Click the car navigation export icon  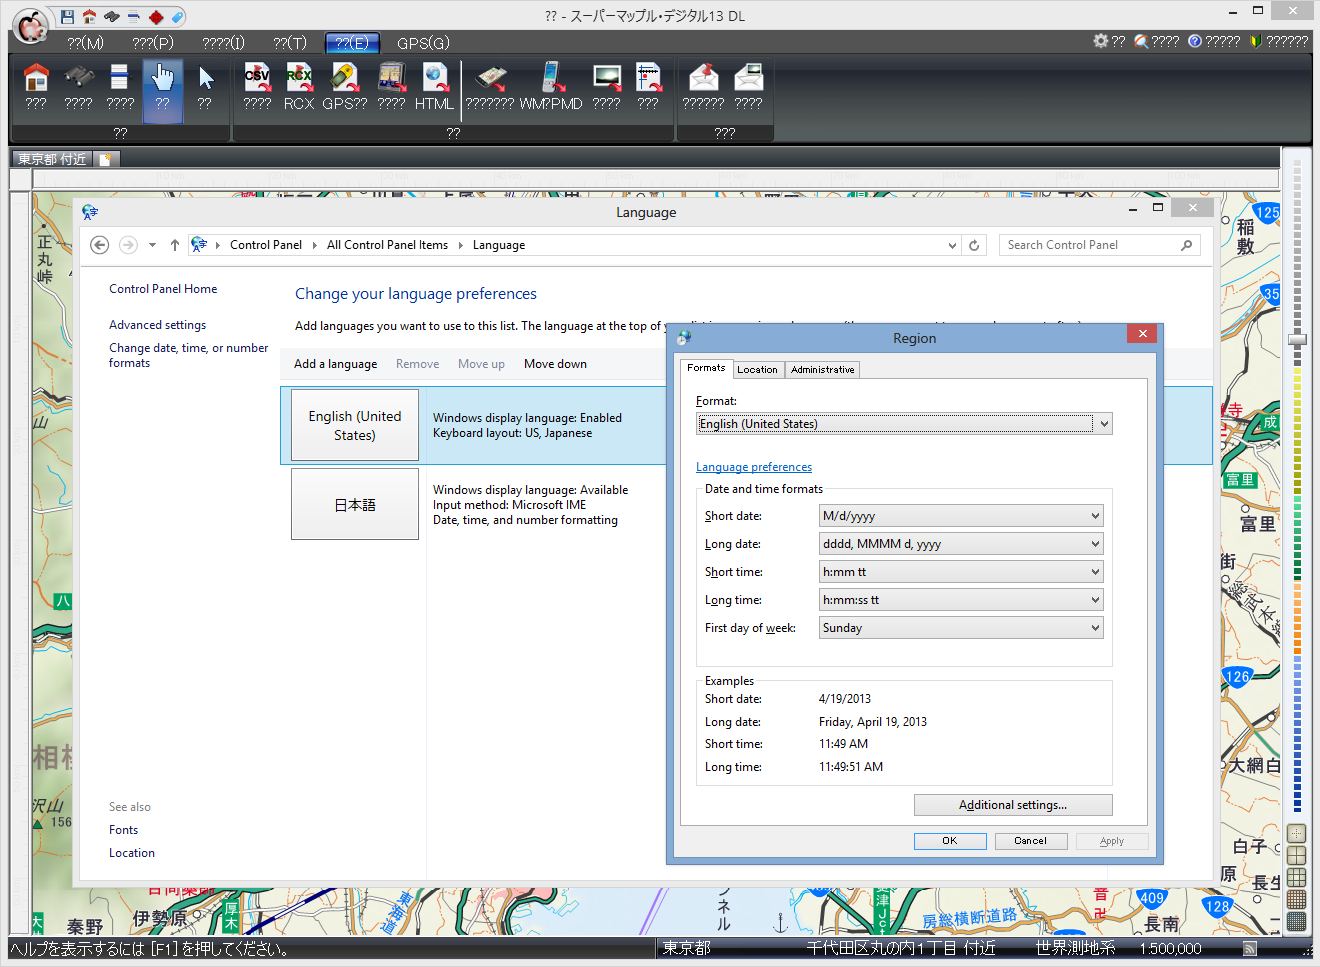391,77
